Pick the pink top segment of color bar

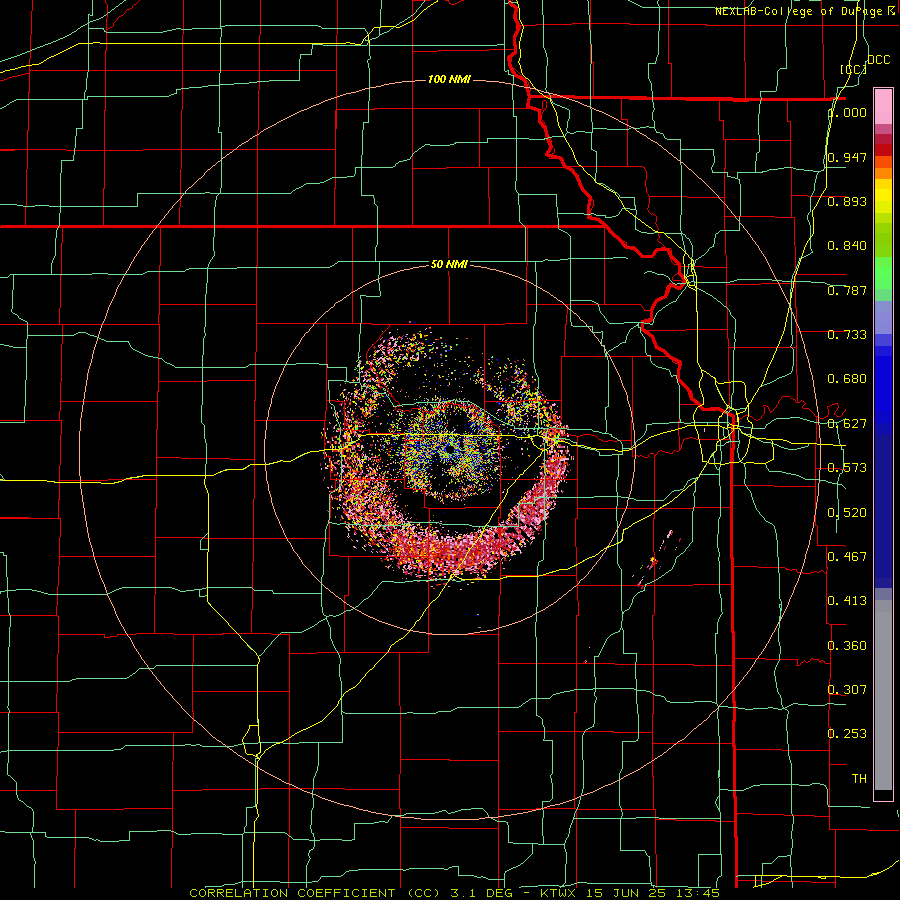click(883, 107)
